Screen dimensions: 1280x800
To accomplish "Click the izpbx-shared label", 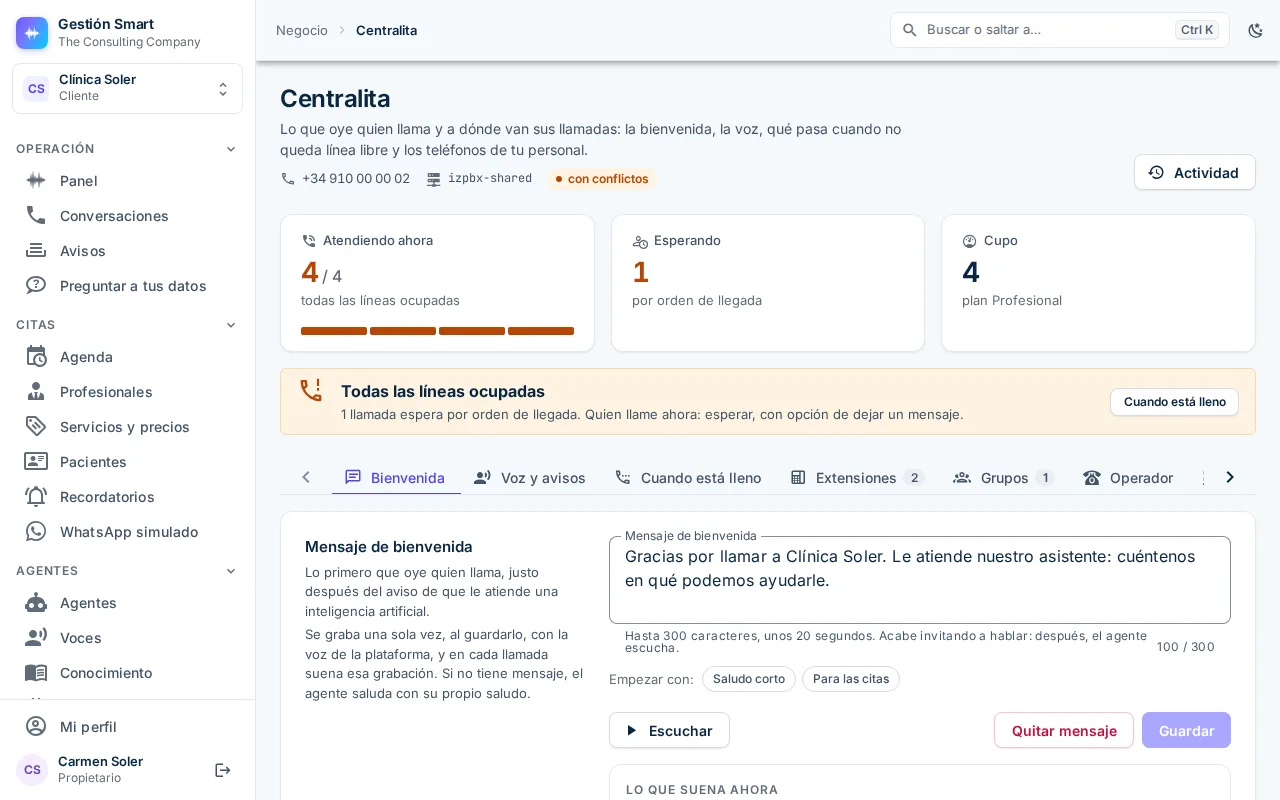I will coord(490,179).
